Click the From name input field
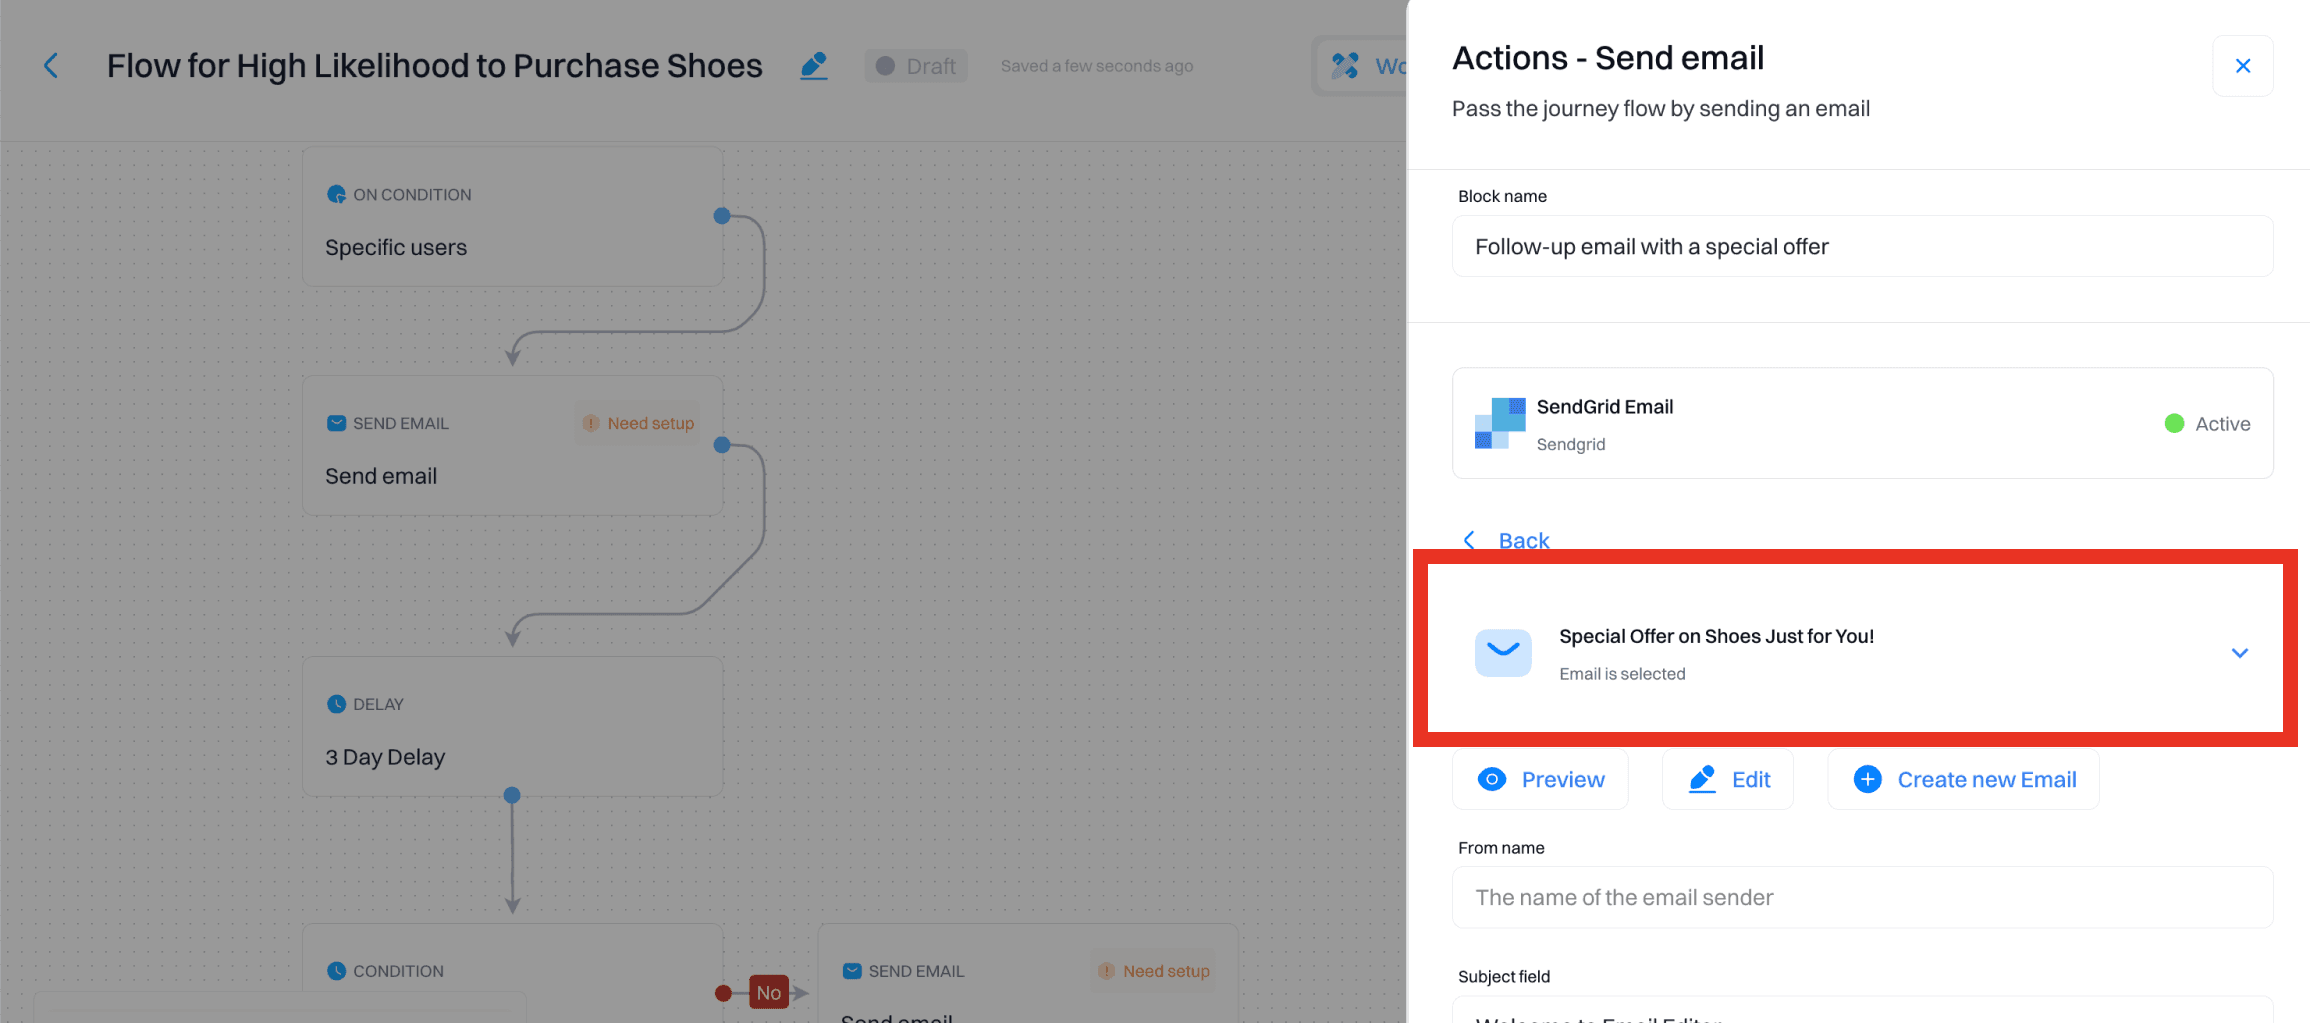Viewport: 2310px width, 1023px height. [x=1862, y=897]
